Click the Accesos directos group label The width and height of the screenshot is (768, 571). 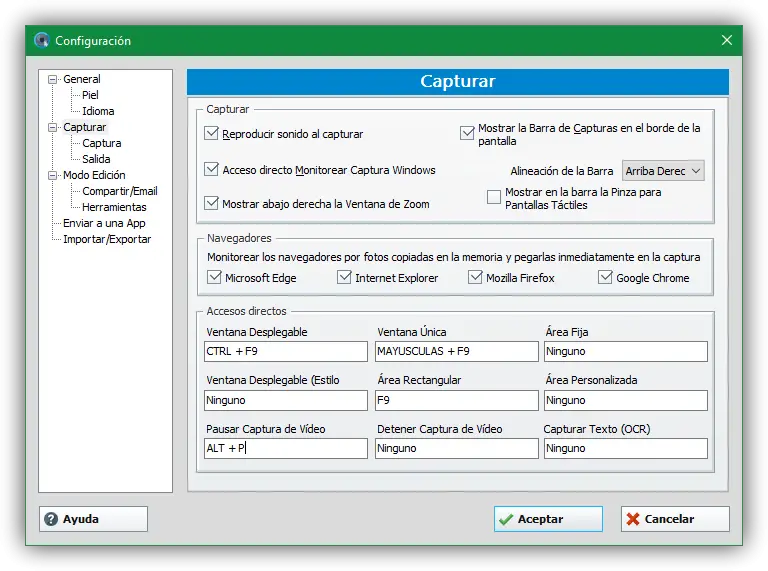click(246, 311)
